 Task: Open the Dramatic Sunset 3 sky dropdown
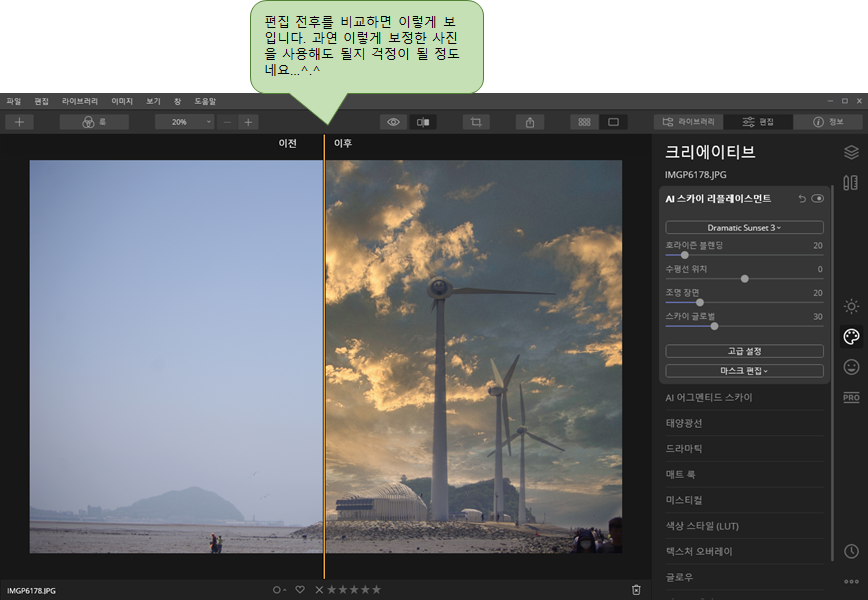click(744, 227)
